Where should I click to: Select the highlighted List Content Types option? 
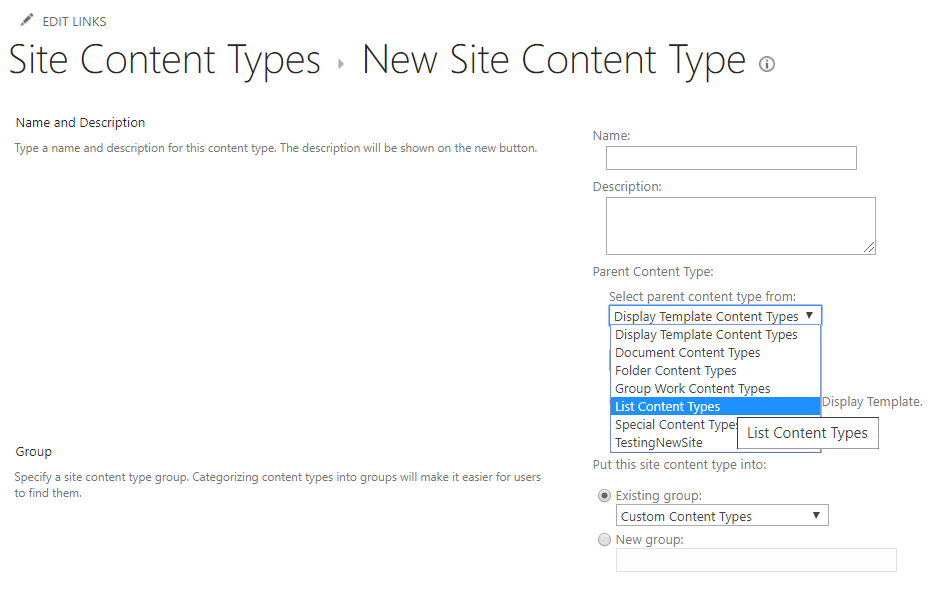715,406
